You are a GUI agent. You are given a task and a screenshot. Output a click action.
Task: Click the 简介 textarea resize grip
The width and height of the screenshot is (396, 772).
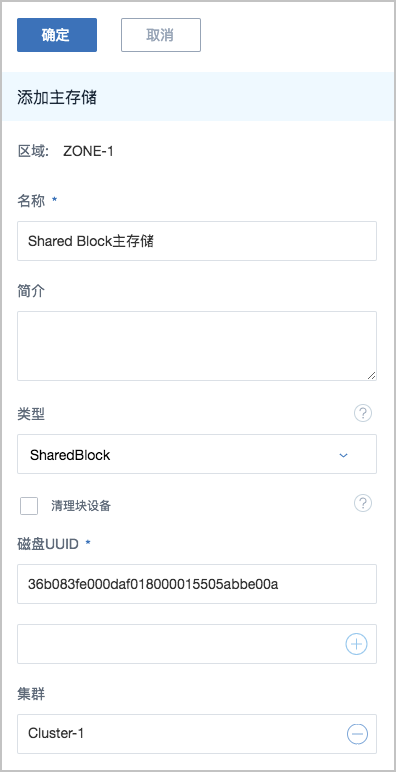click(371, 375)
